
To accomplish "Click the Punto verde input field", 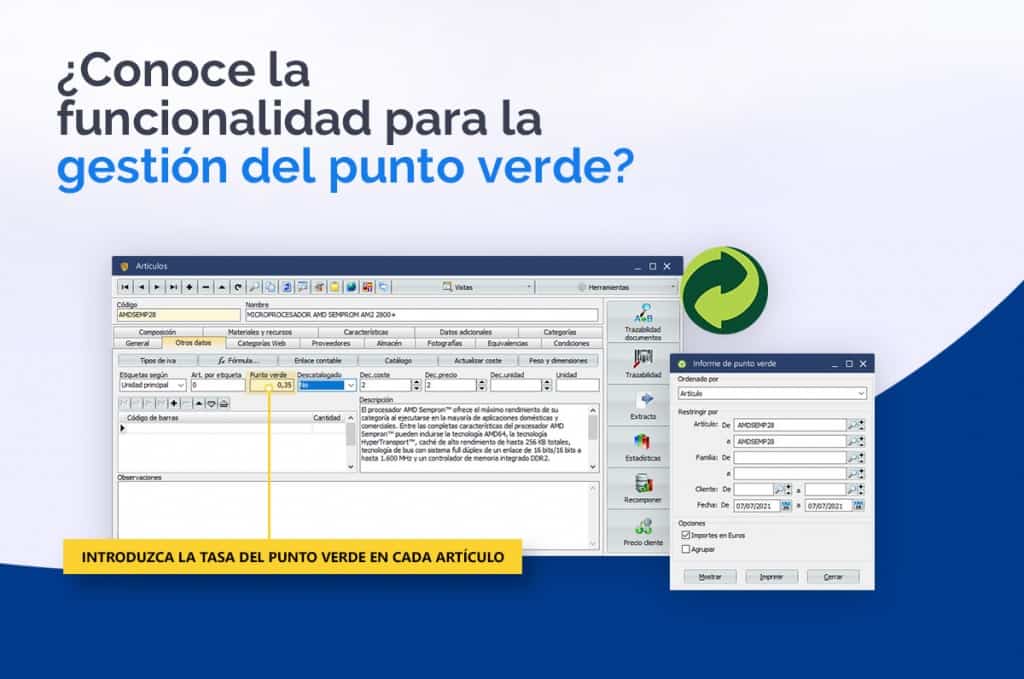I will click(x=271, y=385).
